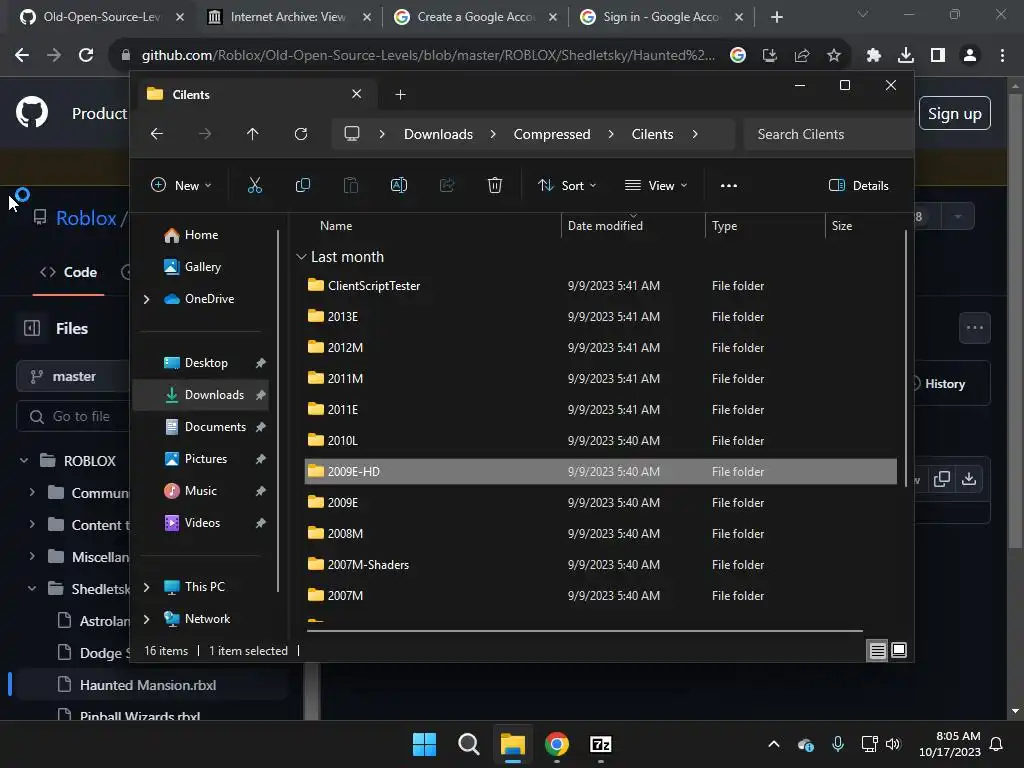Click the Cut icon in Explorer toolbar
The height and width of the screenshot is (768, 1024).
[x=255, y=185]
